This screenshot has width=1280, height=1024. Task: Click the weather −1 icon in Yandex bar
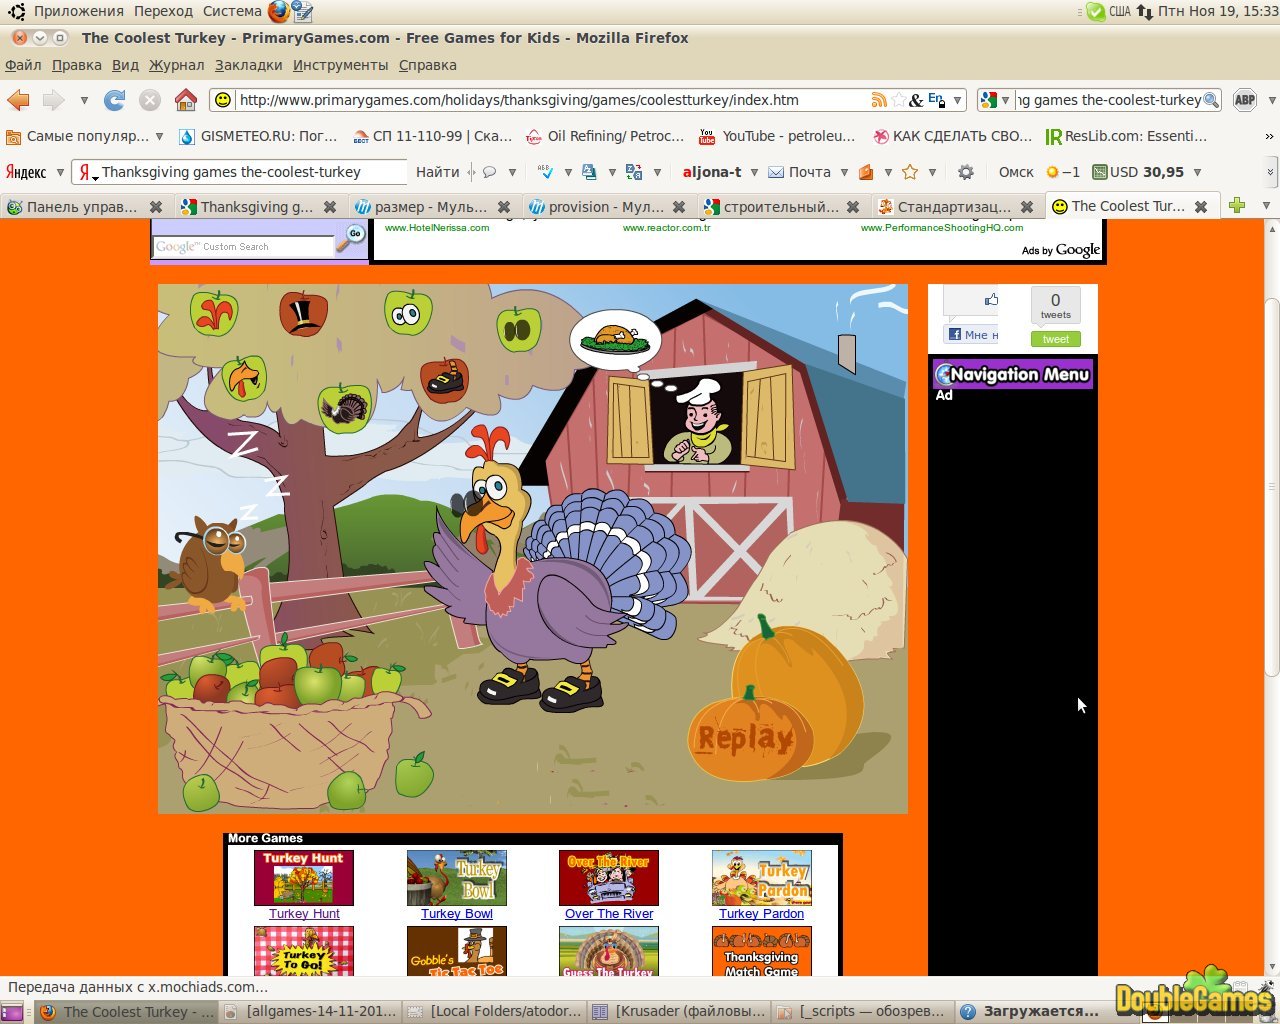[x=1062, y=172]
